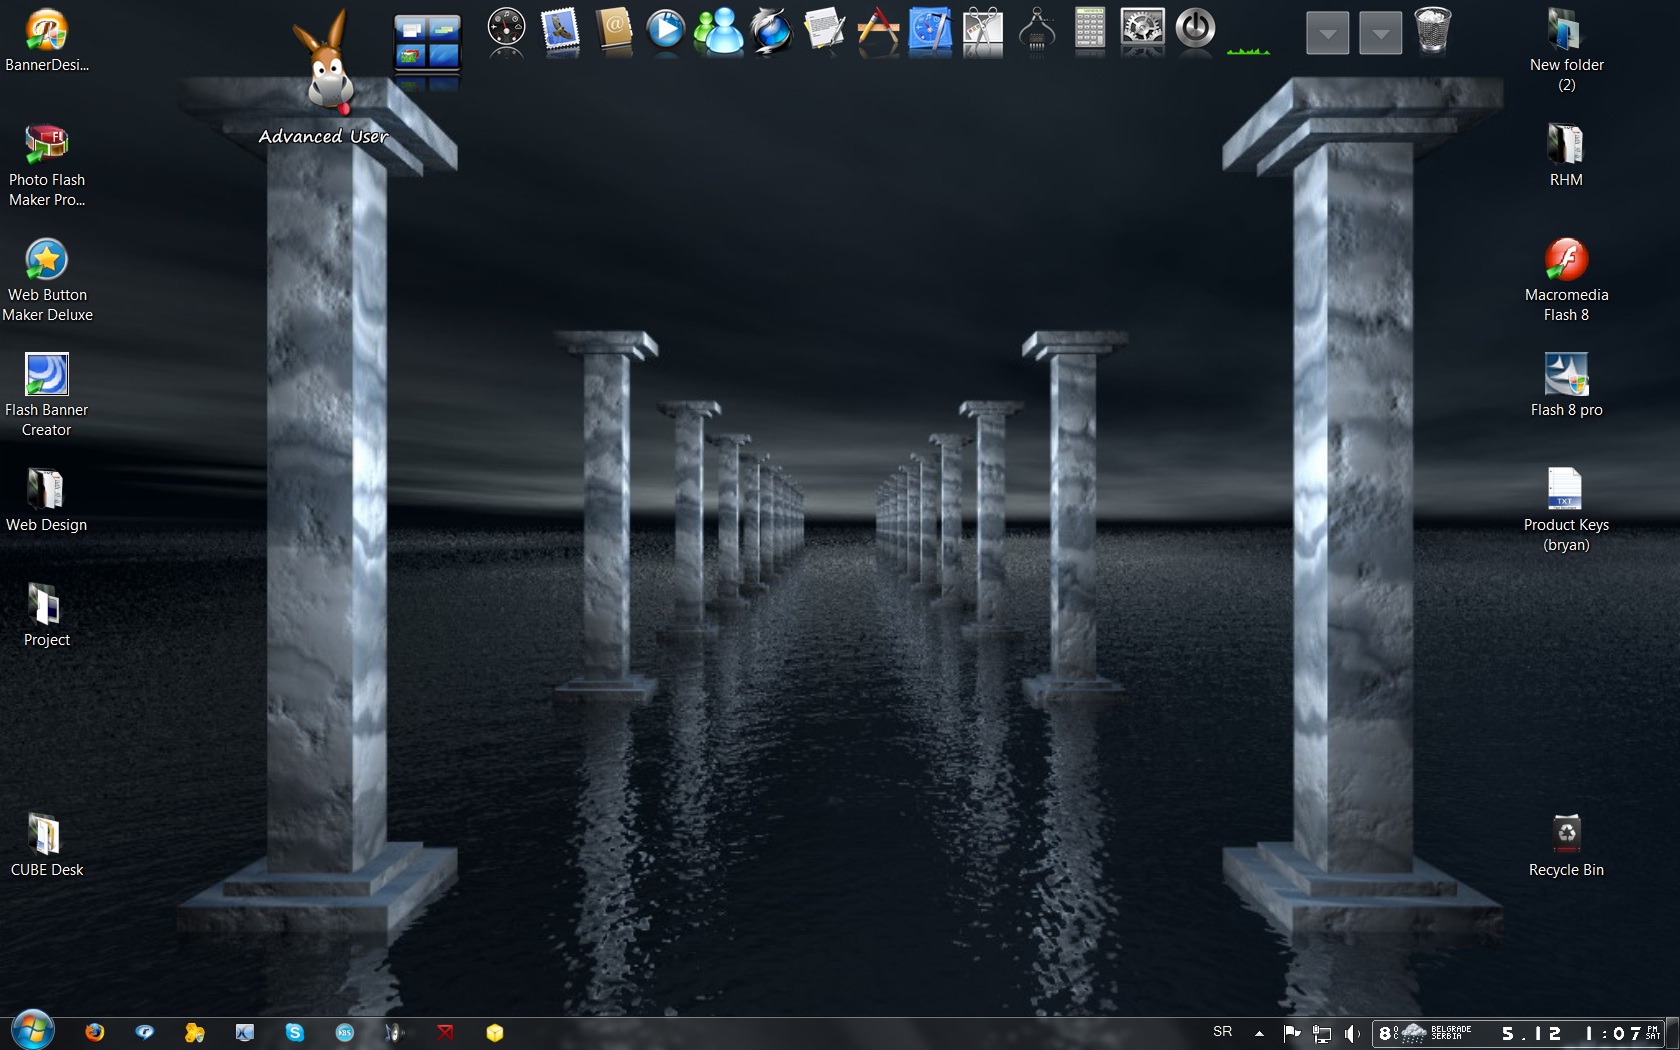Click the SR input language indicator

click(1222, 1032)
